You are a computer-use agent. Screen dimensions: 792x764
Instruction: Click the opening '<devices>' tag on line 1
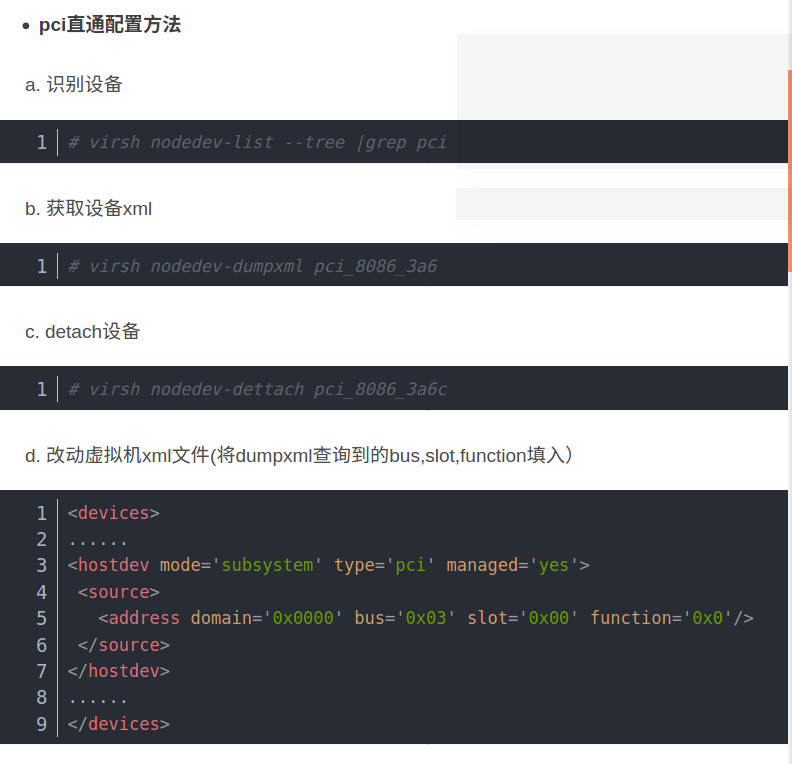point(114,513)
